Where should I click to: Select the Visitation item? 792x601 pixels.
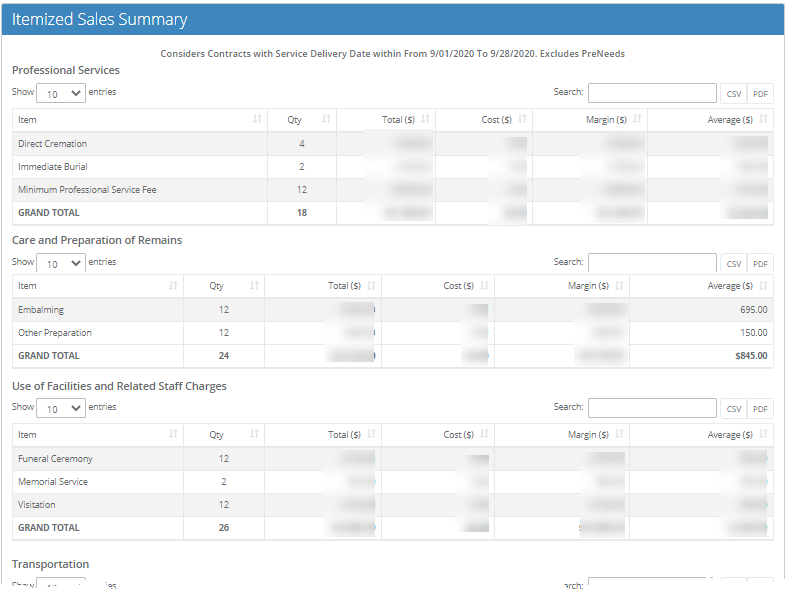coord(37,505)
